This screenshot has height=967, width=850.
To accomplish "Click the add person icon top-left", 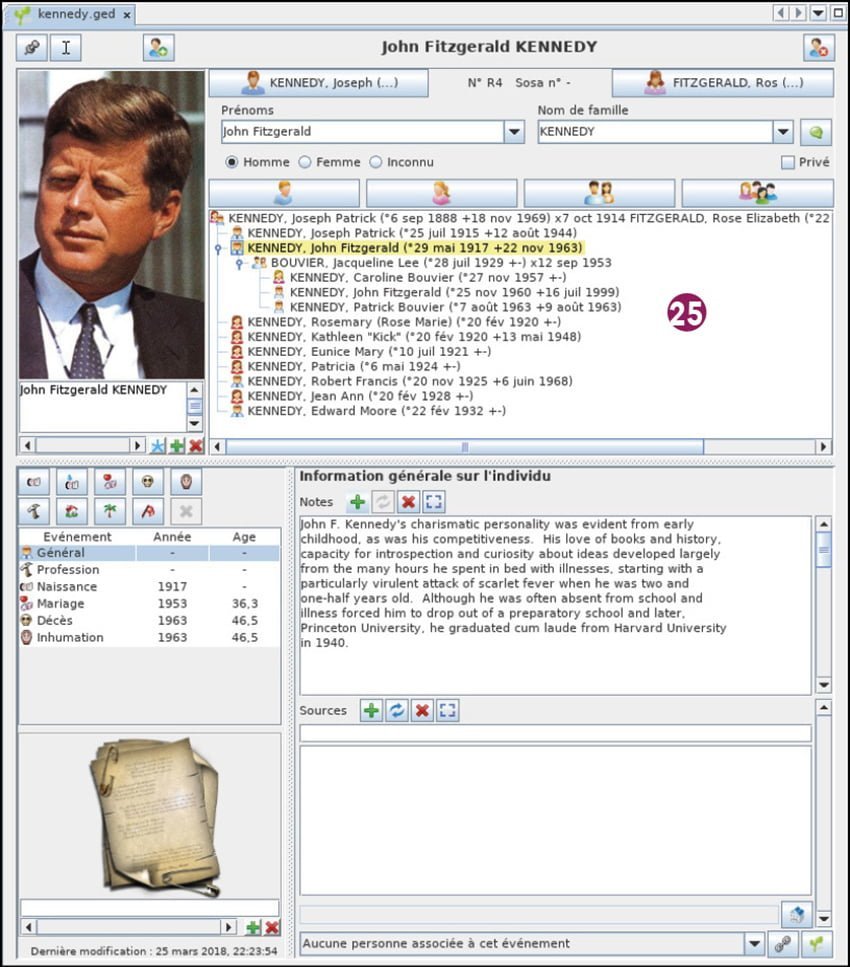I will (x=158, y=47).
